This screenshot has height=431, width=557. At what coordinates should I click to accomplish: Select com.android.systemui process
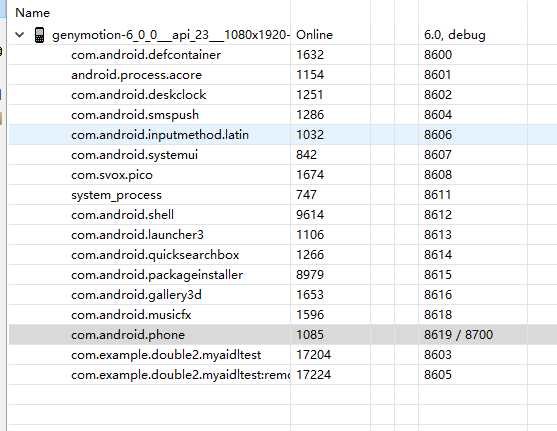pyautogui.click(x=282, y=155)
